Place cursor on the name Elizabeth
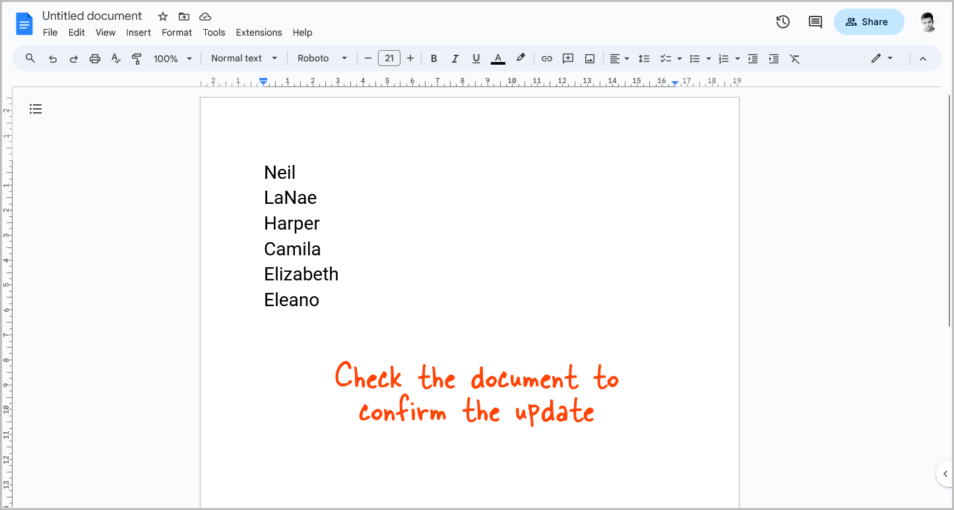This screenshot has height=510, width=954. click(x=301, y=274)
